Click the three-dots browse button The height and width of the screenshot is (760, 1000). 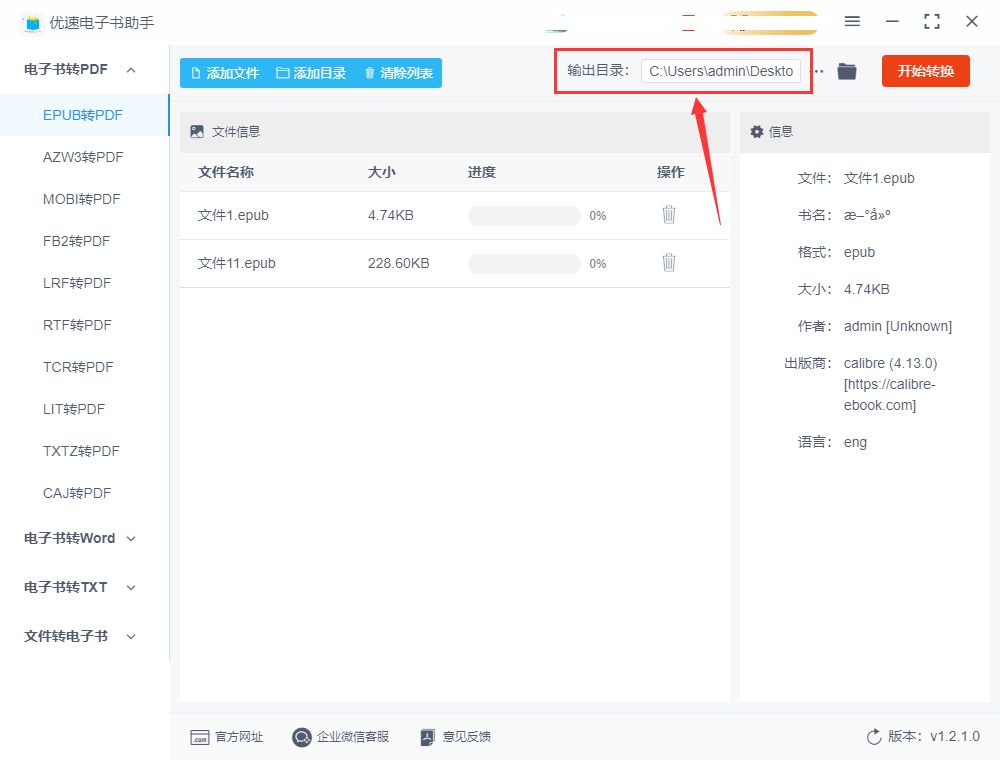click(818, 71)
